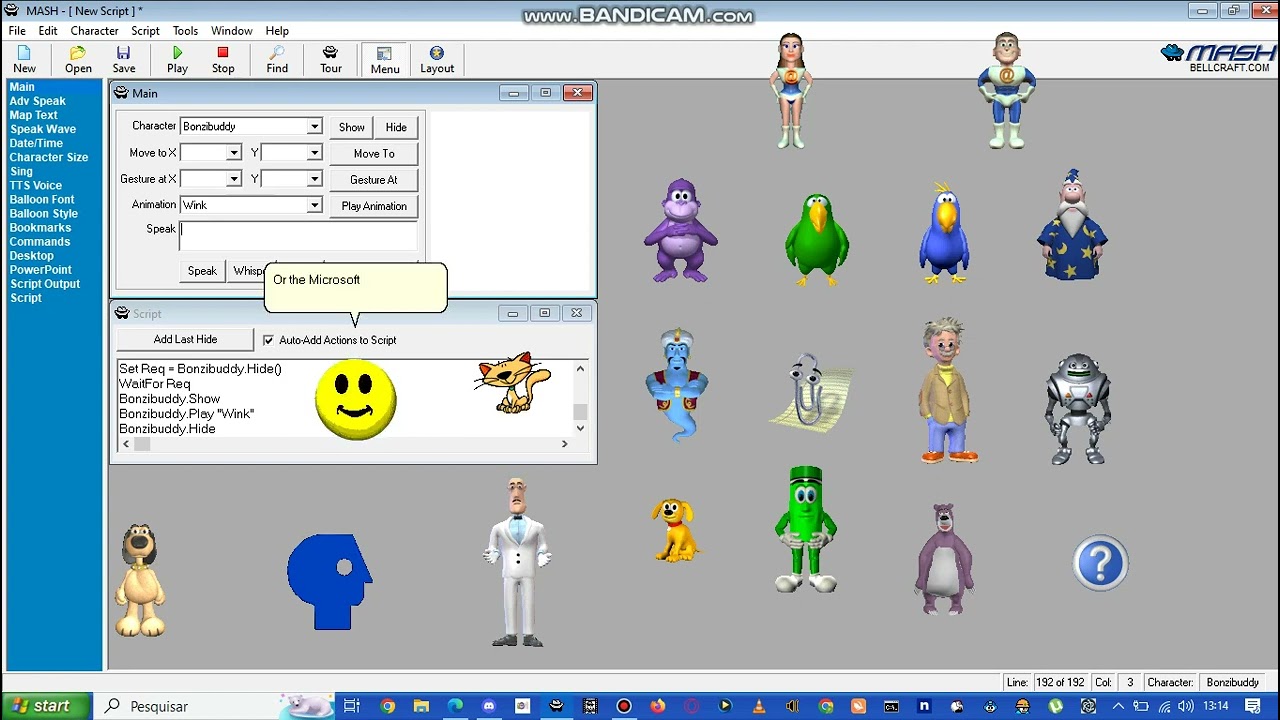Screen dimensions: 1280x720
Task: Select Adv Speak in the sidebar
Action: click(x=38, y=101)
